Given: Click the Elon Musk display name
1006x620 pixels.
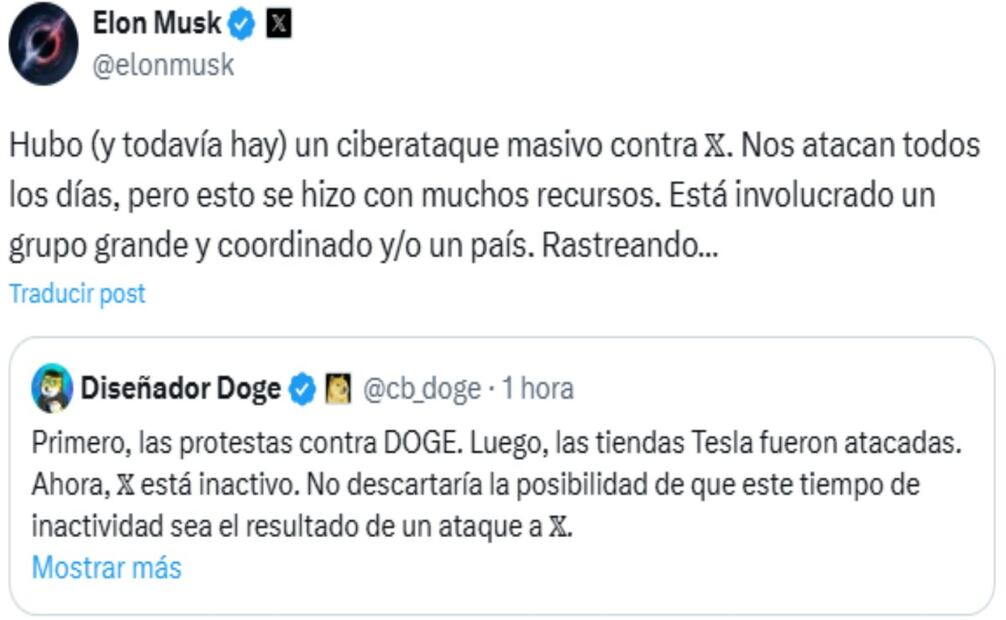Looking at the screenshot, I should pyautogui.click(x=157, y=23).
